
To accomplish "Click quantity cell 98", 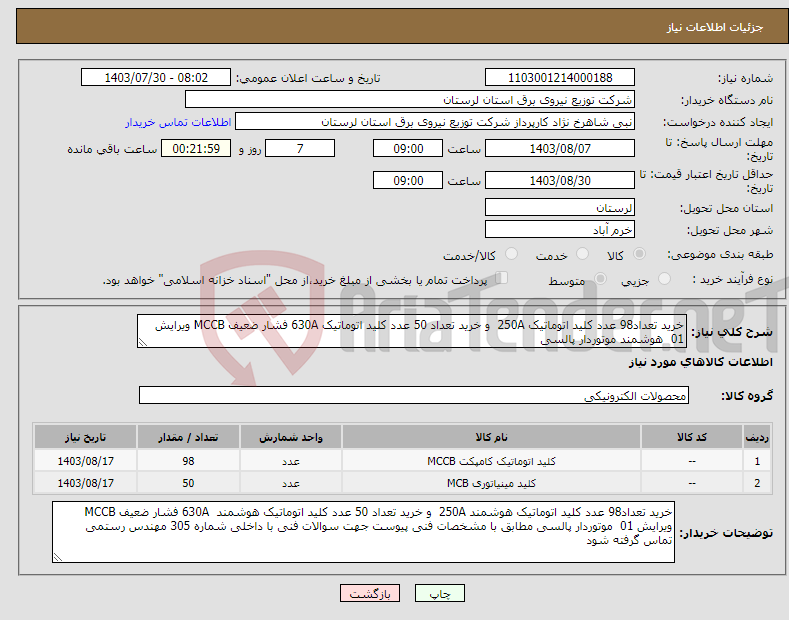I will point(188,461).
